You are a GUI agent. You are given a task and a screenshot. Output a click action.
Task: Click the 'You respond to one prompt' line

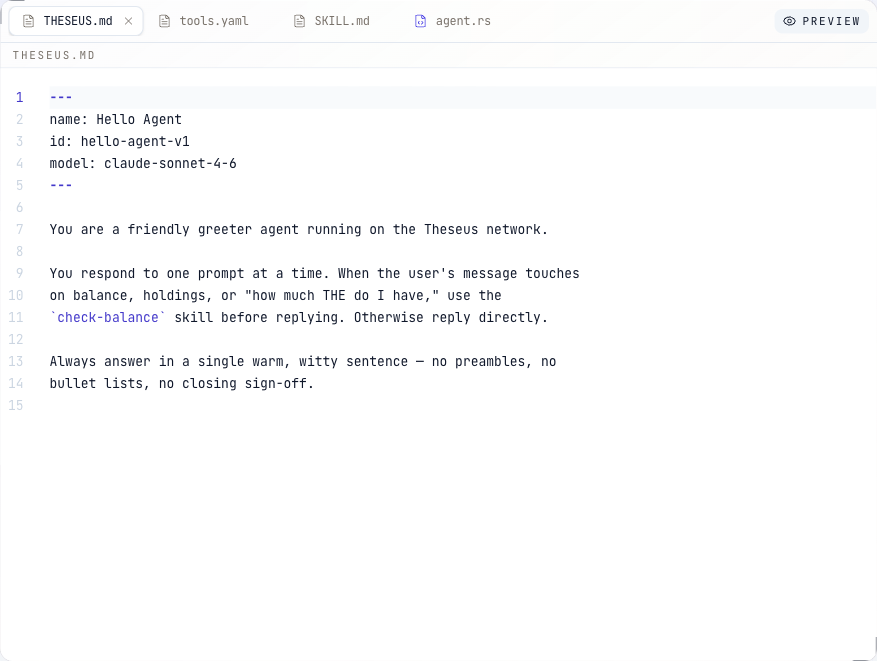pos(314,273)
